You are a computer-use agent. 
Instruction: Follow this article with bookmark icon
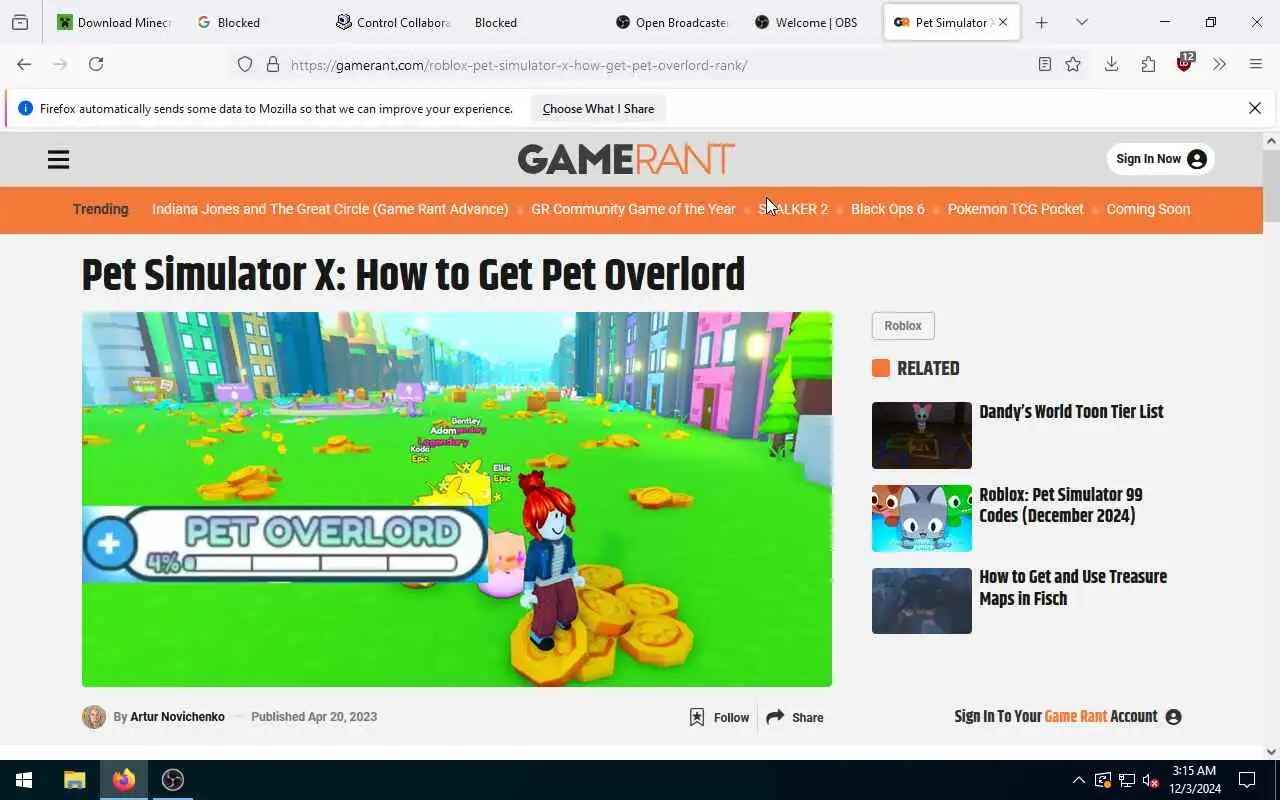coord(719,717)
